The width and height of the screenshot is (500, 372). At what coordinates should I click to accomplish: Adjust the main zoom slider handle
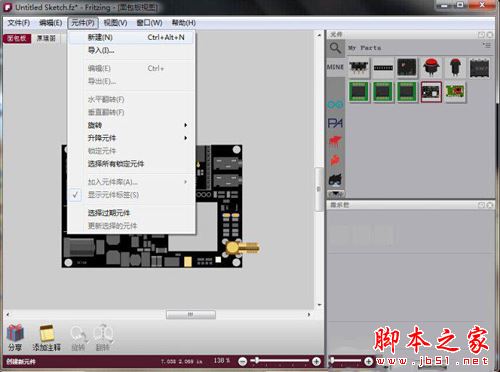257,360
